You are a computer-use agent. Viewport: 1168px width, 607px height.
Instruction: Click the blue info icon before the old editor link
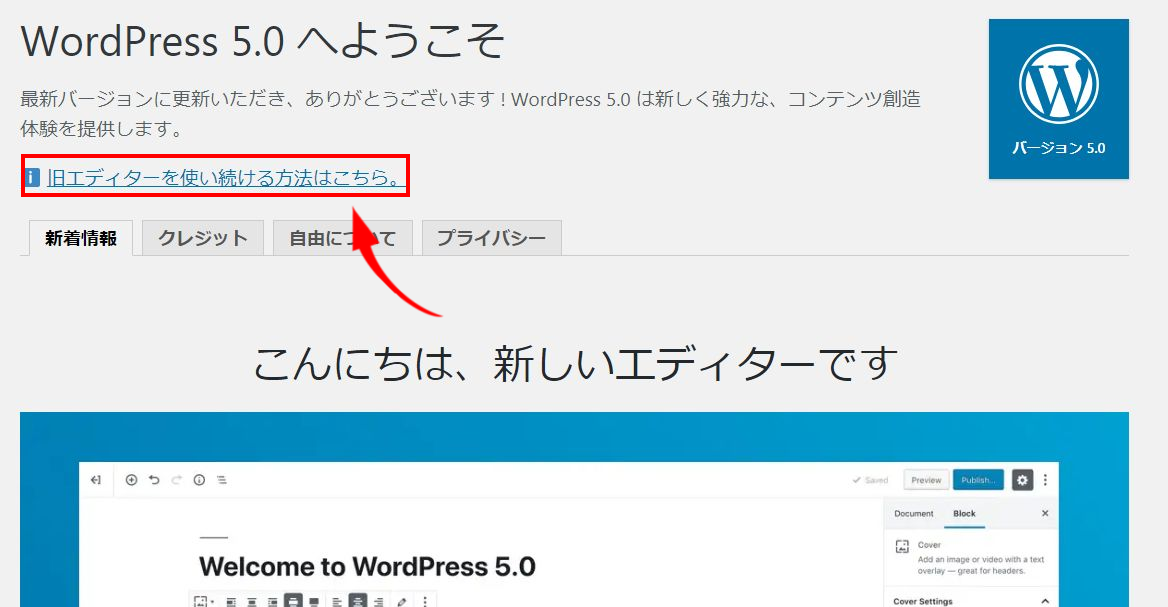click(32, 178)
